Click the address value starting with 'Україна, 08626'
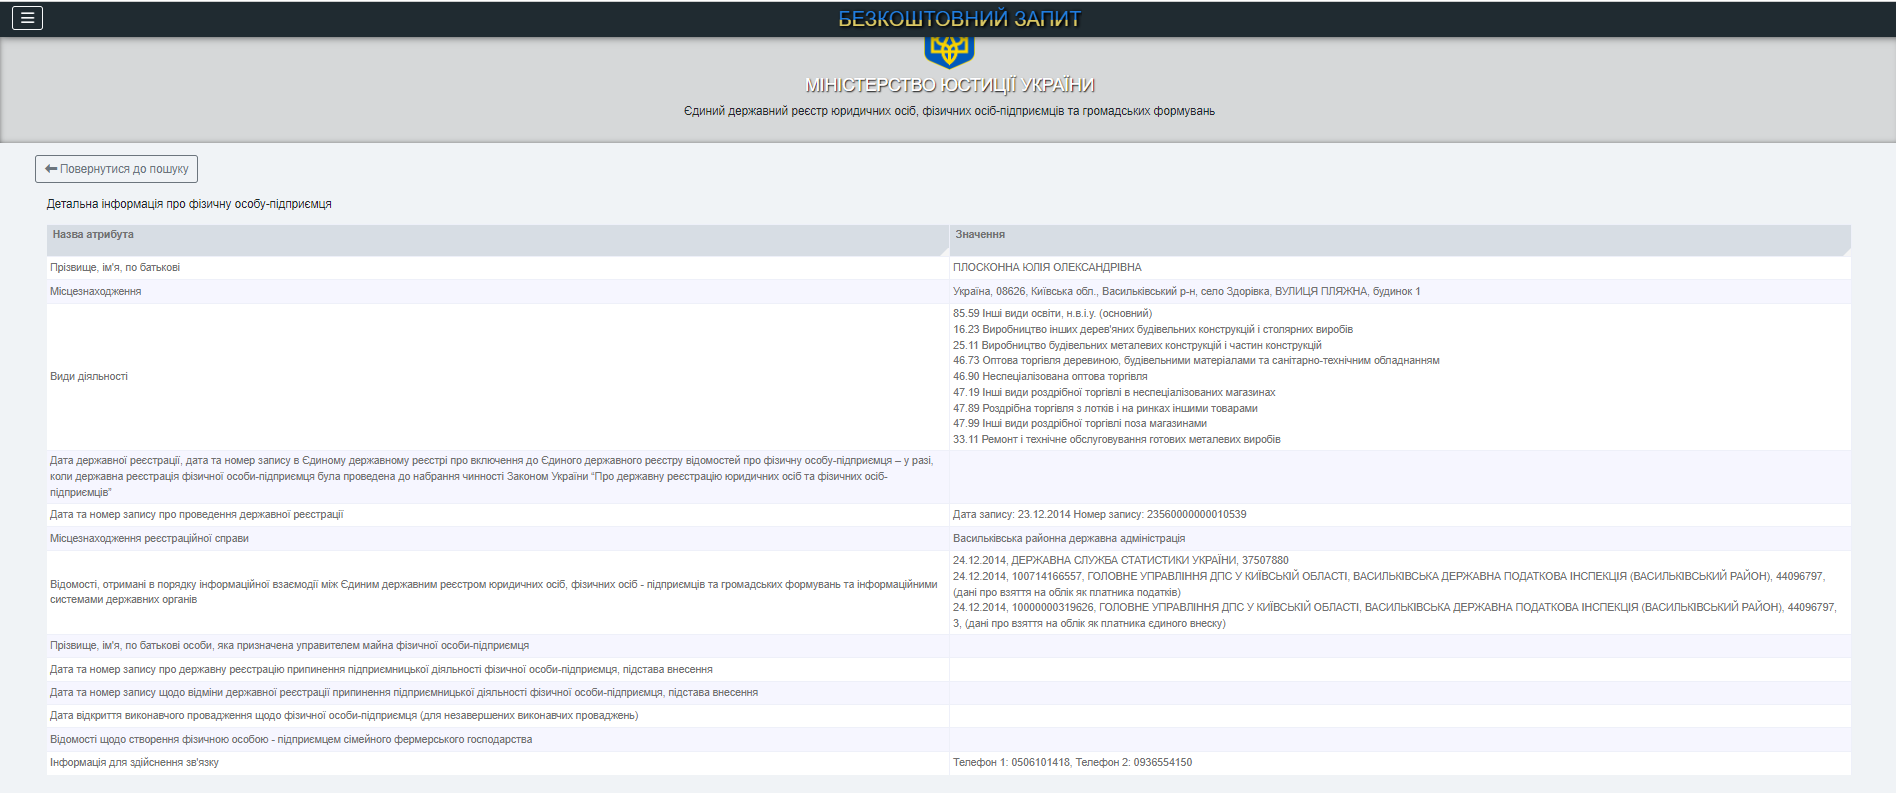This screenshot has width=1896, height=793. coord(1185,292)
